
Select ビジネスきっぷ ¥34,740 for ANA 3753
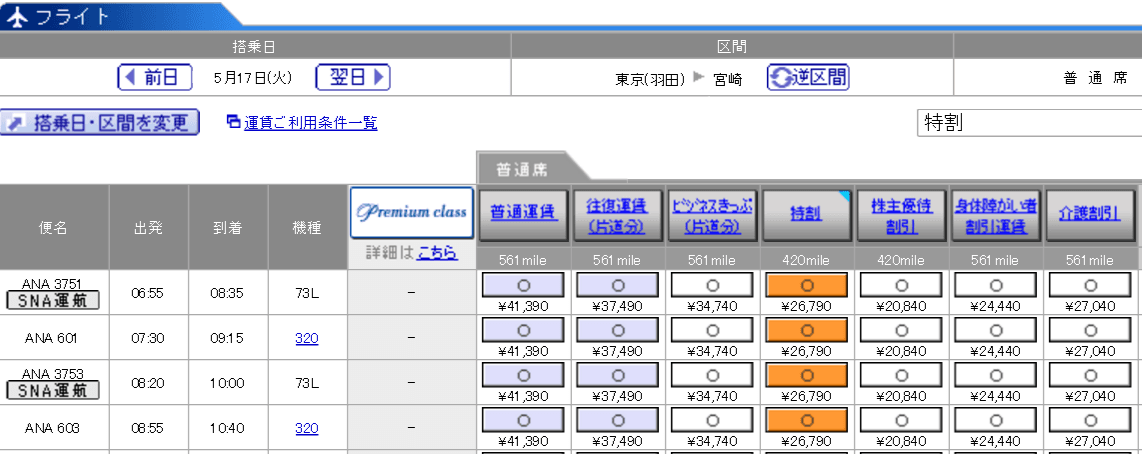[x=712, y=376]
